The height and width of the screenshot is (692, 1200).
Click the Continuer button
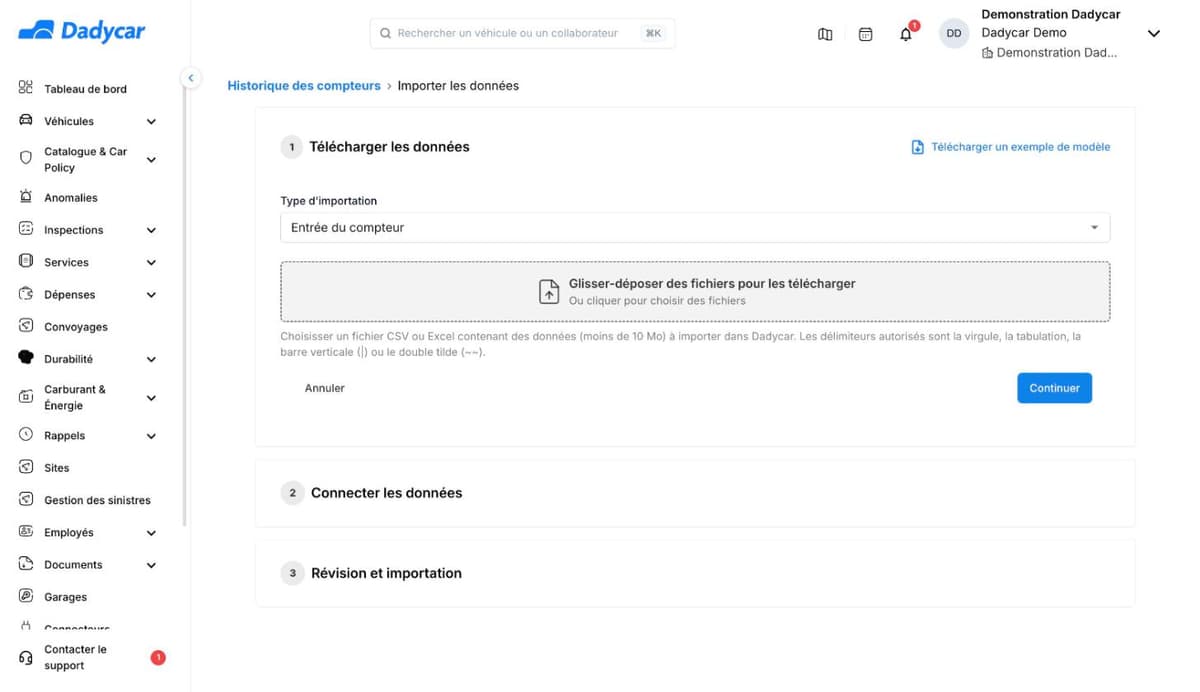coord(1054,388)
